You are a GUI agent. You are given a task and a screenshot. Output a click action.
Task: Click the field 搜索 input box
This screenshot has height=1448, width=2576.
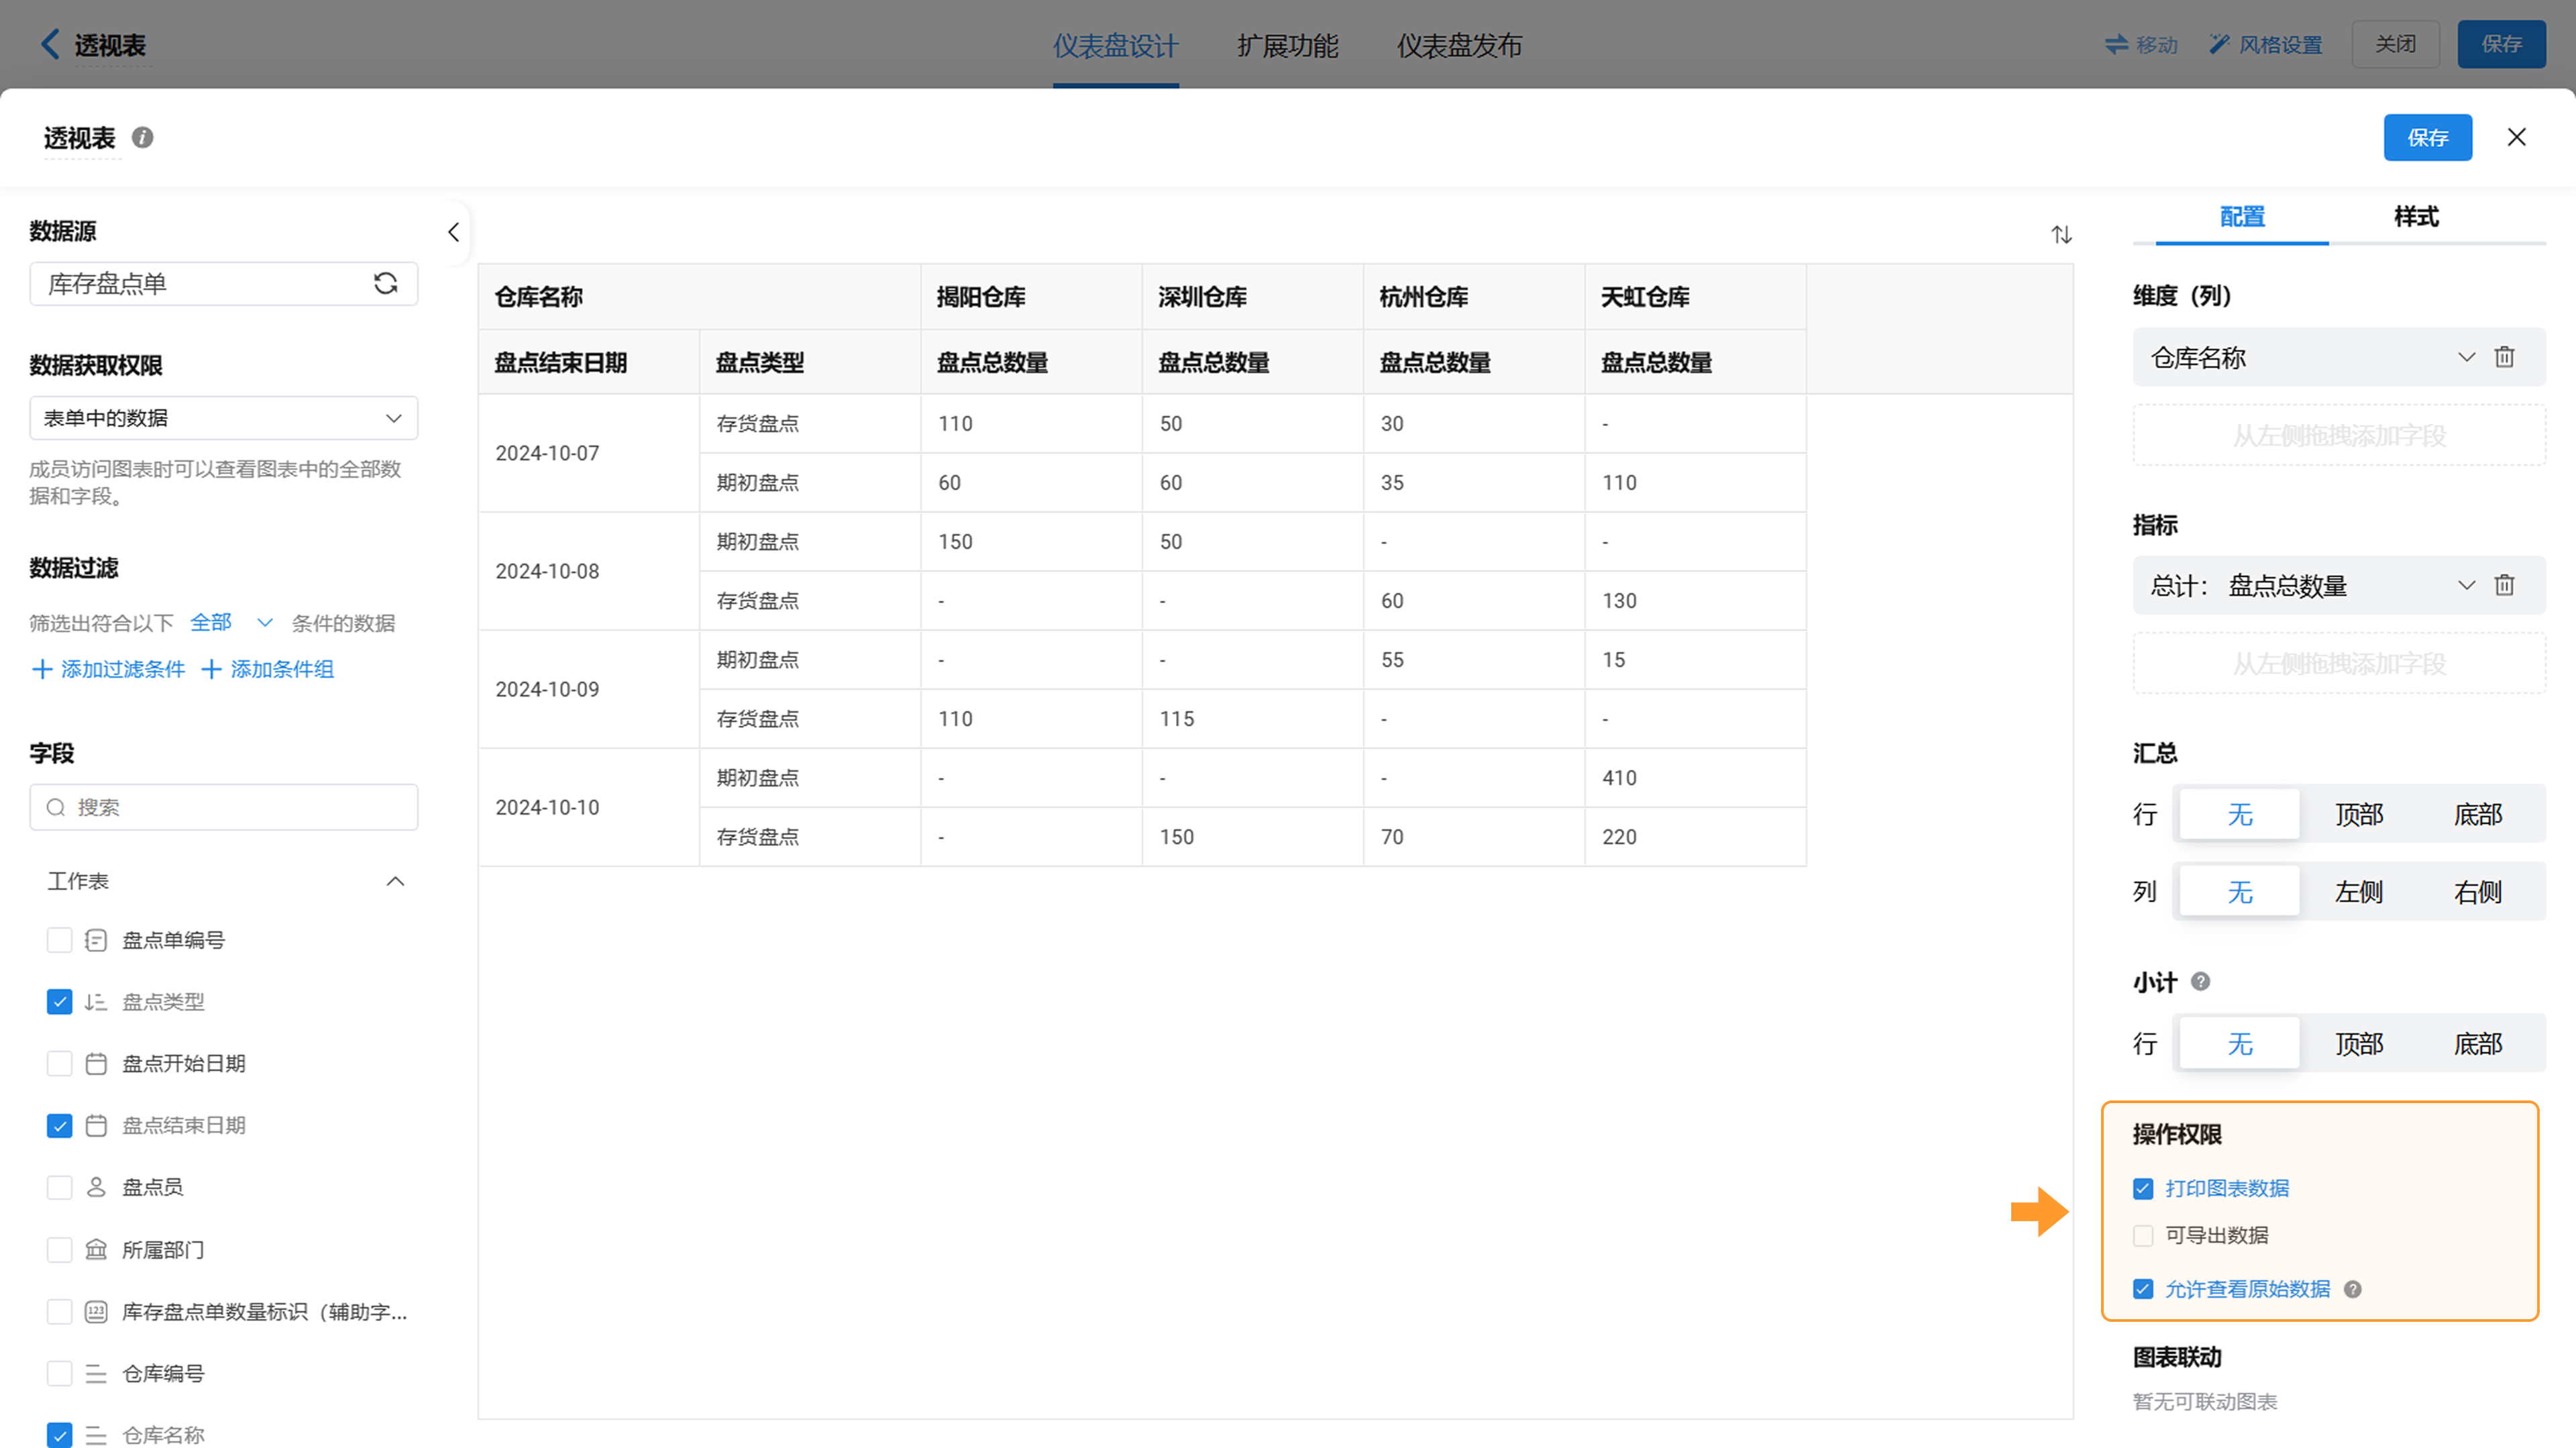(x=224, y=807)
